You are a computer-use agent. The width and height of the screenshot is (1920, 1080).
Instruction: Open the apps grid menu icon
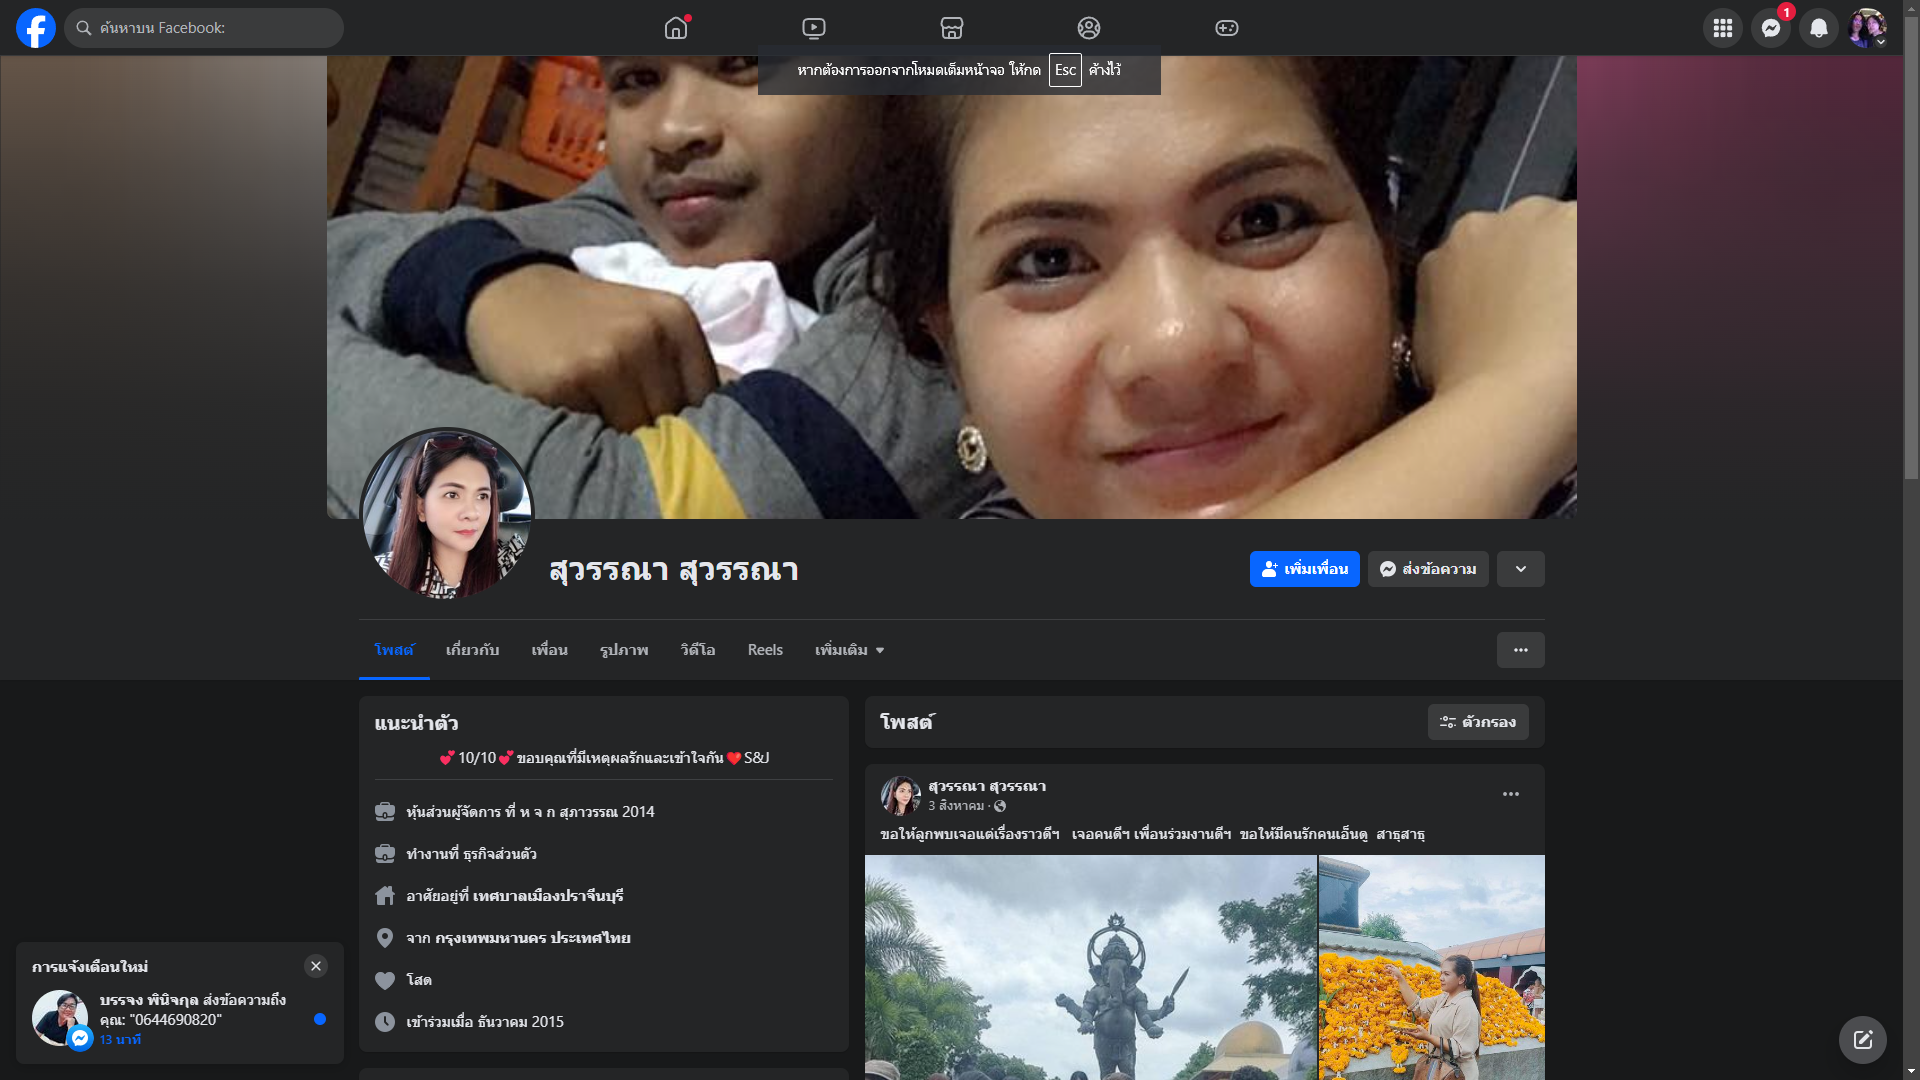pos(1723,28)
